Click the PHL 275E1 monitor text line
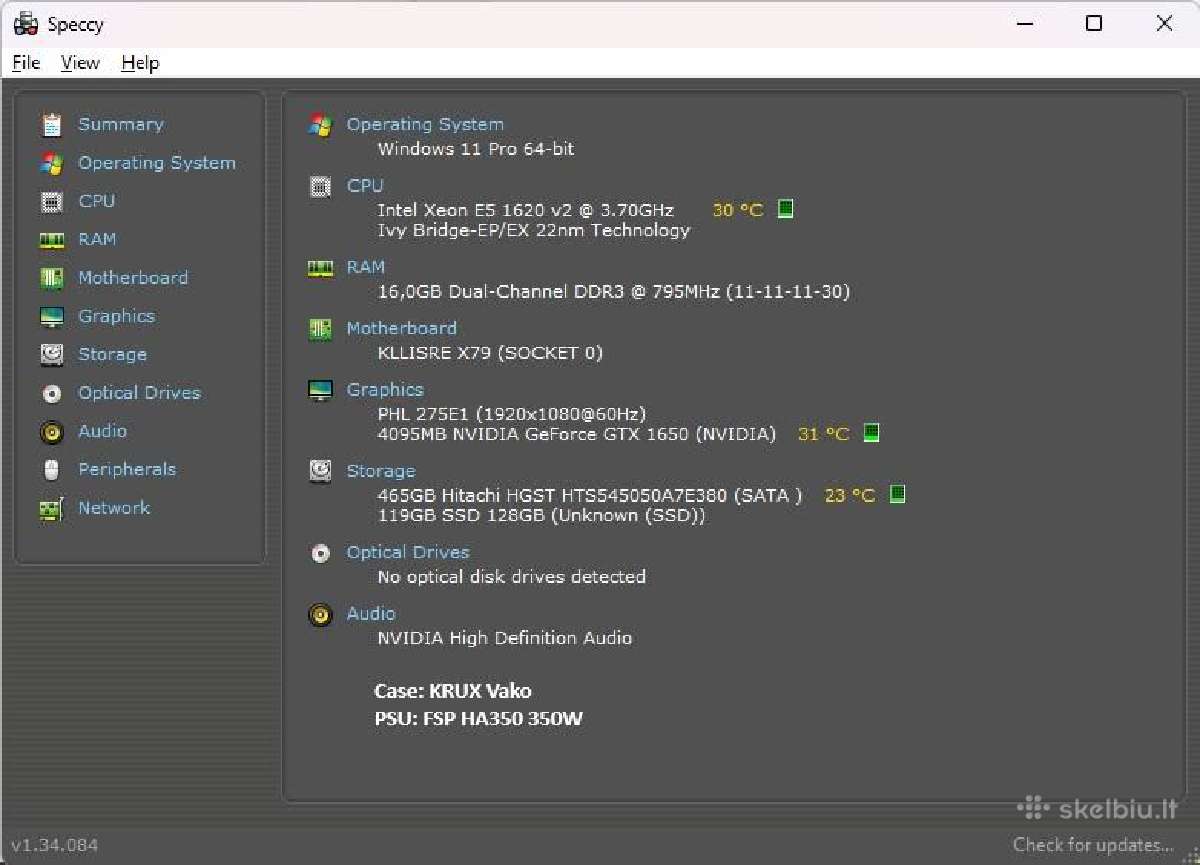This screenshot has height=865, width=1200. [x=511, y=414]
